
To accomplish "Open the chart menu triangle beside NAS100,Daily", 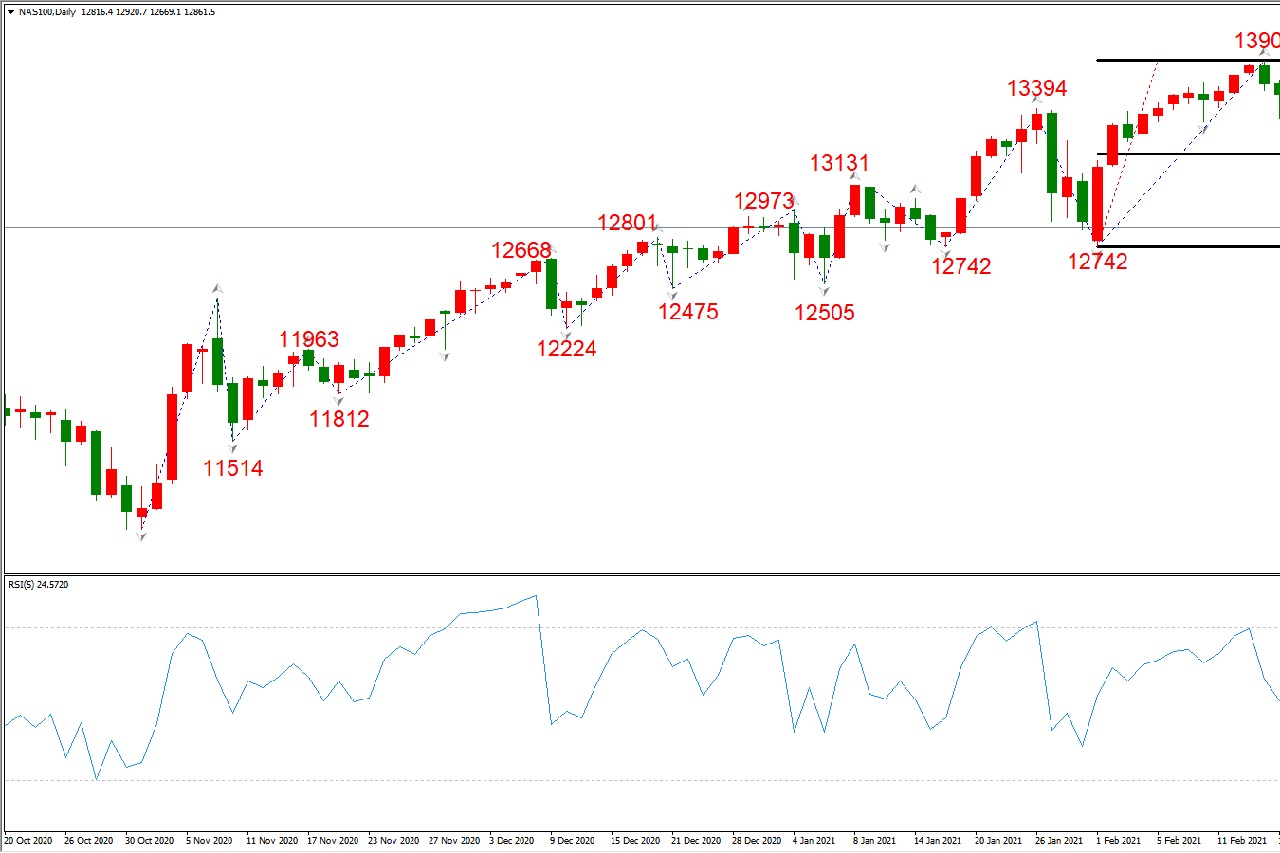I will pyautogui.click(x=10, y=12).
